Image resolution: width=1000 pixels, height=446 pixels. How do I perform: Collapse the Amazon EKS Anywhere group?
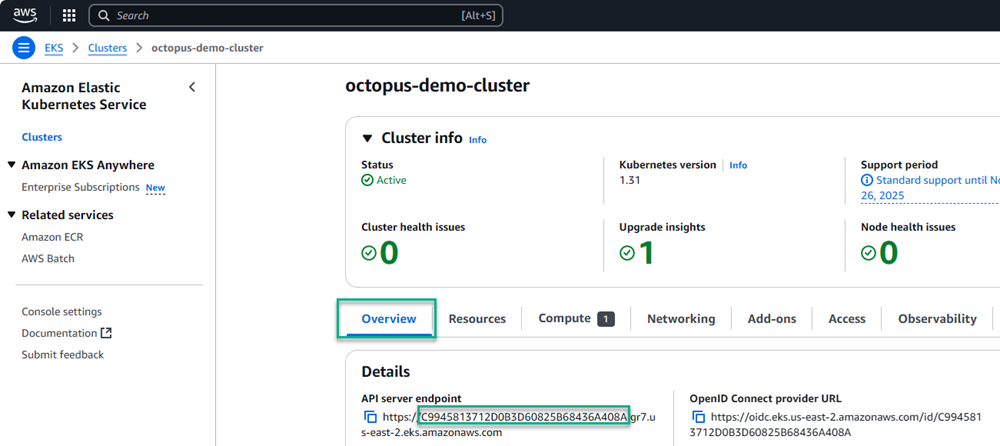(x=11, y=165)
